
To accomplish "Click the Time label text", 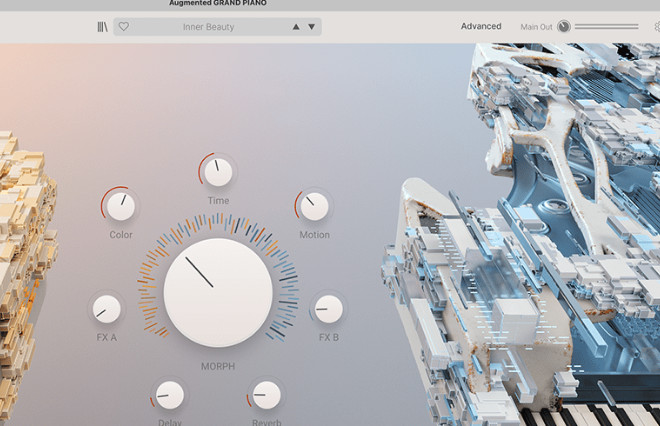I will [218, 200].
